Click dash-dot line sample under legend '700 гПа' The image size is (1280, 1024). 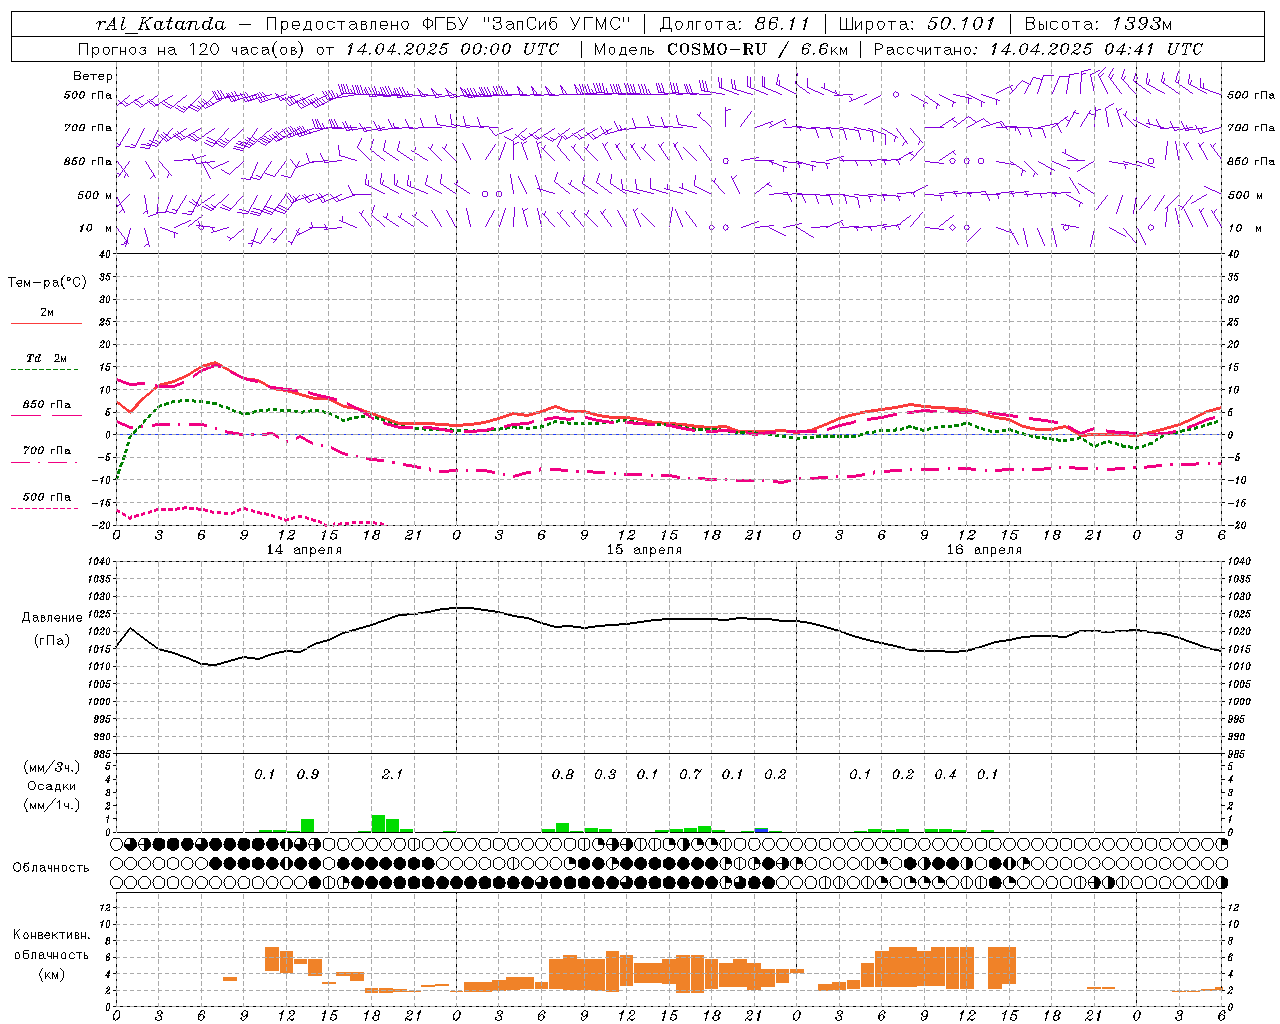point(44,463)
